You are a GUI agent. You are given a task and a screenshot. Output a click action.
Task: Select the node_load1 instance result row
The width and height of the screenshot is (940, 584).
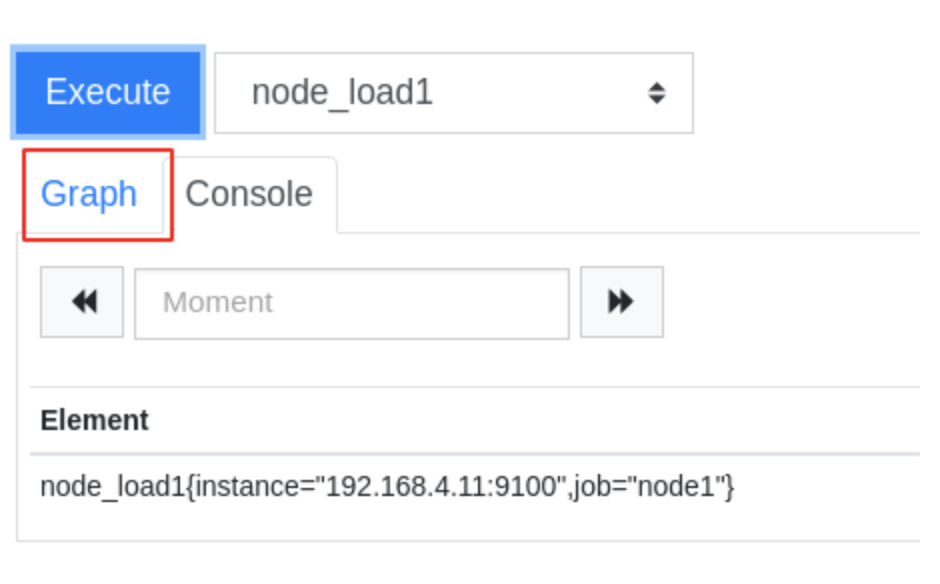475,486
